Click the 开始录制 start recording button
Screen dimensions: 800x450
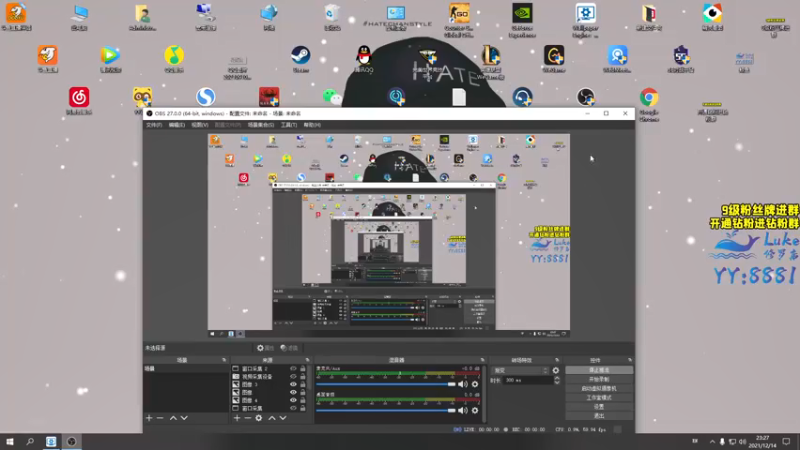coord(599,380)
